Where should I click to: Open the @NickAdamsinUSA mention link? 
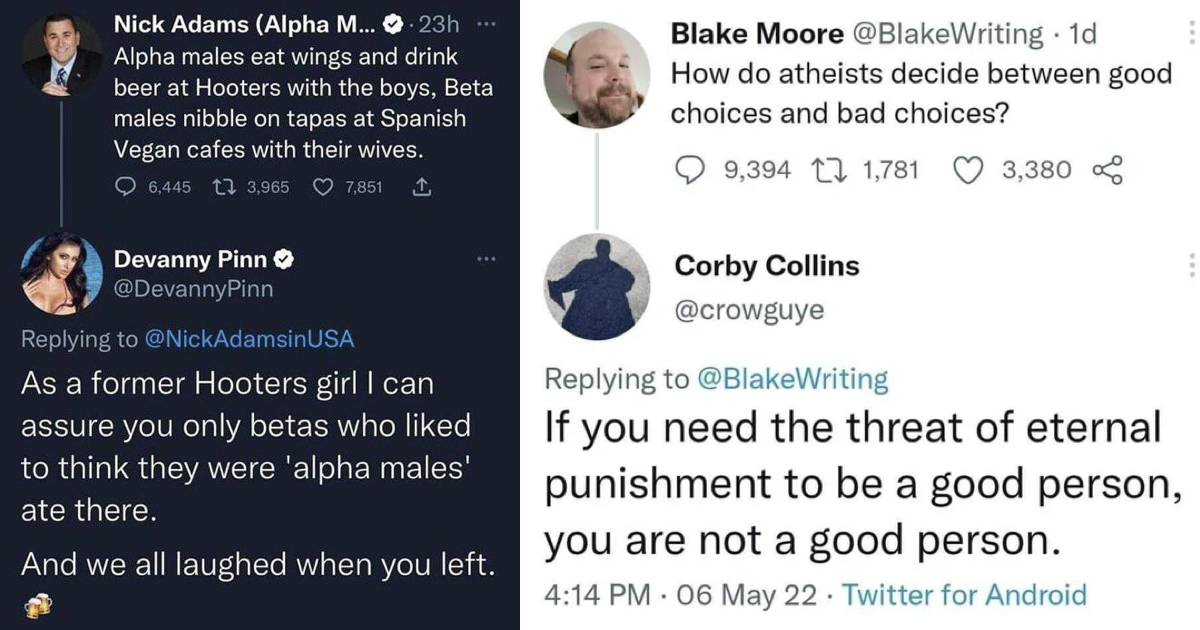click(250, 339)
